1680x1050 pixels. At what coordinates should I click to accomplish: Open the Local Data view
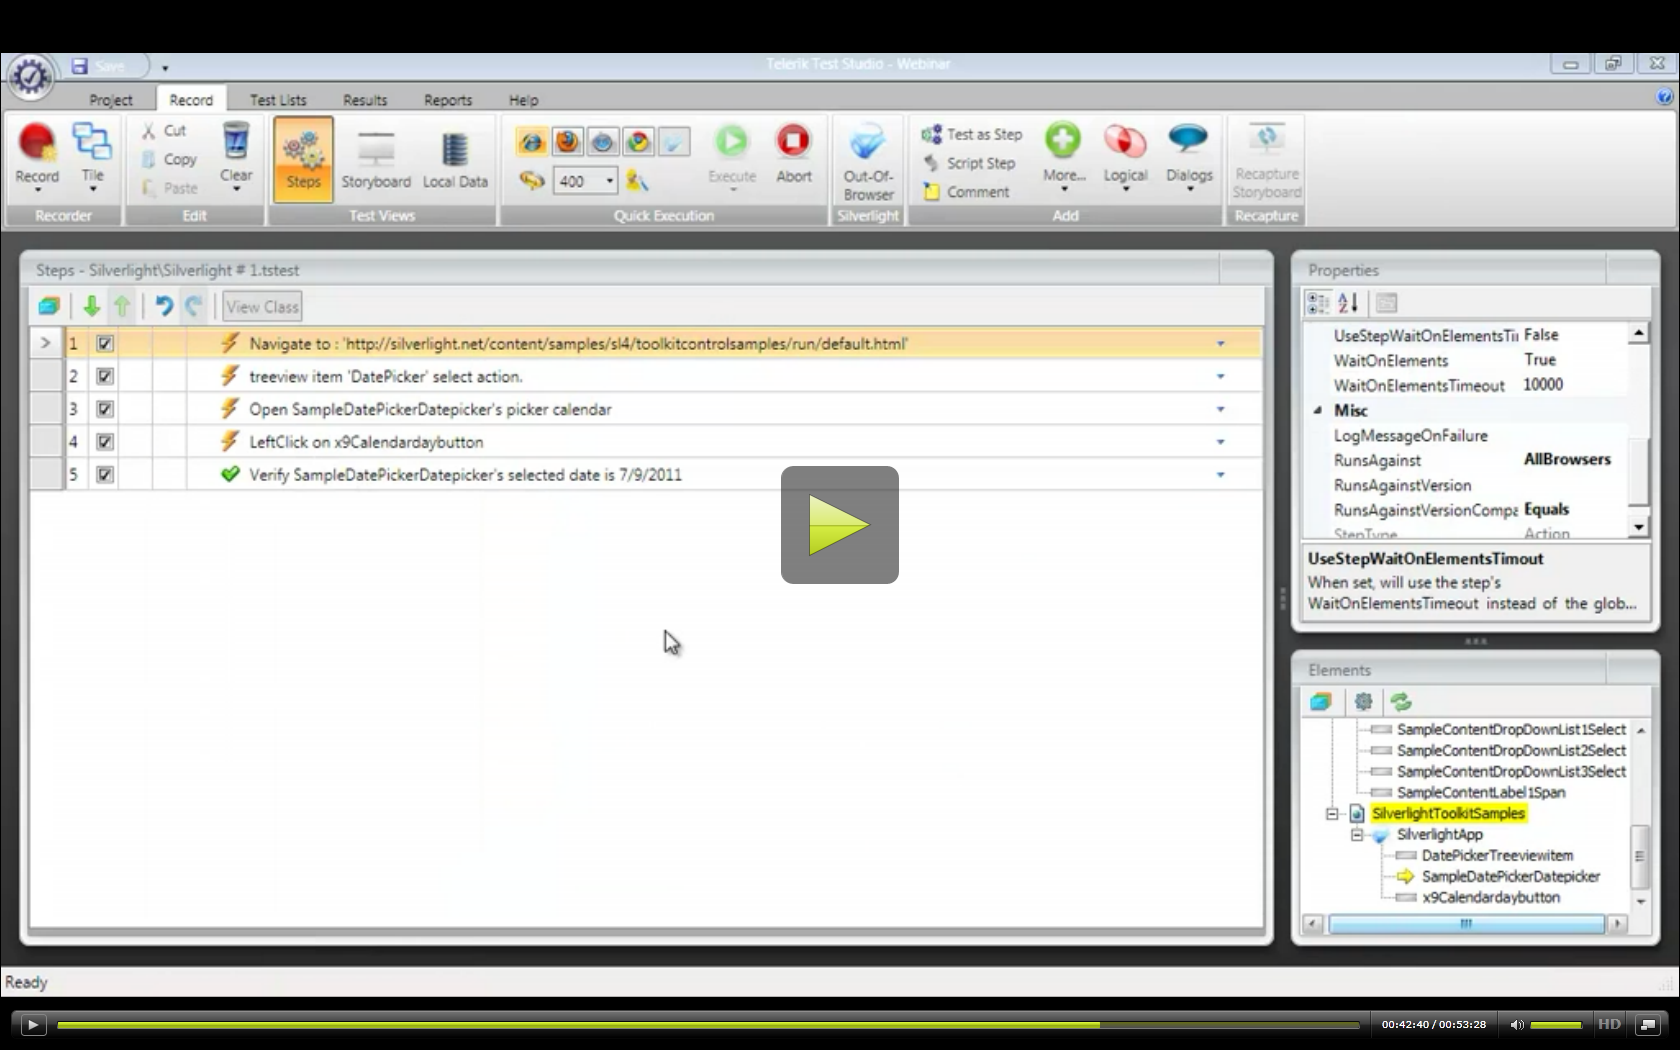point(455,159)
